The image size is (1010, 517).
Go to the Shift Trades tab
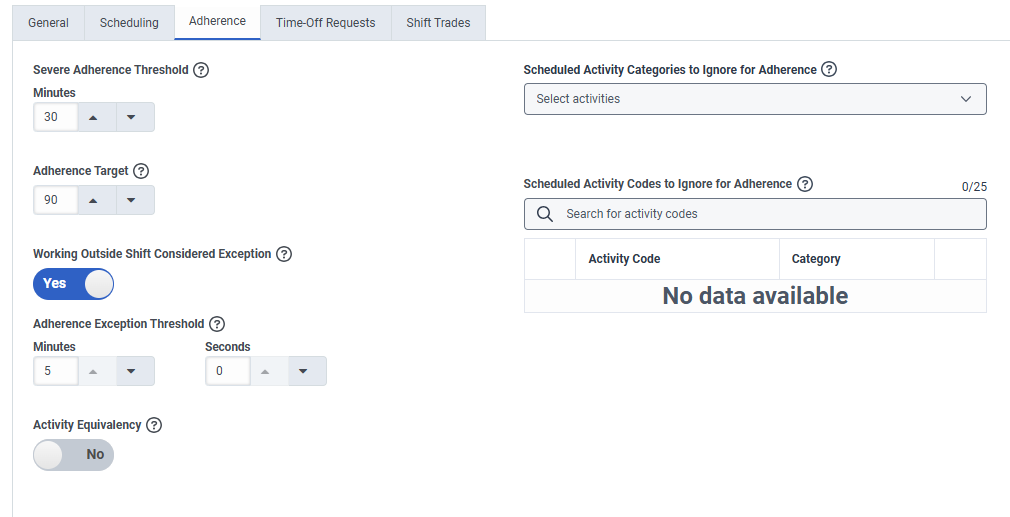tap(438, 23)
